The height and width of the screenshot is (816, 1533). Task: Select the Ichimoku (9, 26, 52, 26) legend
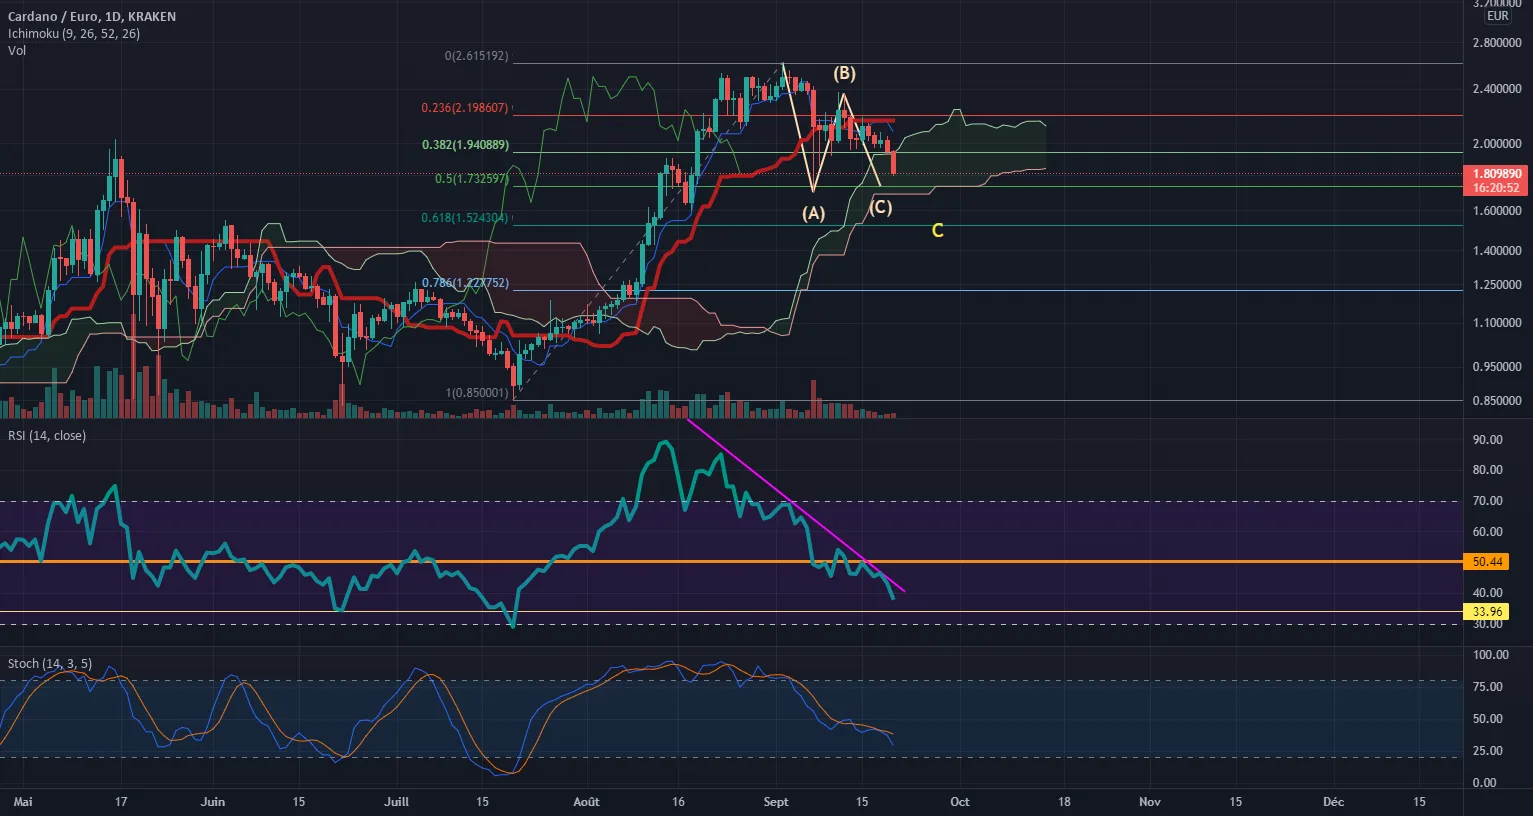tap(74, 34)
